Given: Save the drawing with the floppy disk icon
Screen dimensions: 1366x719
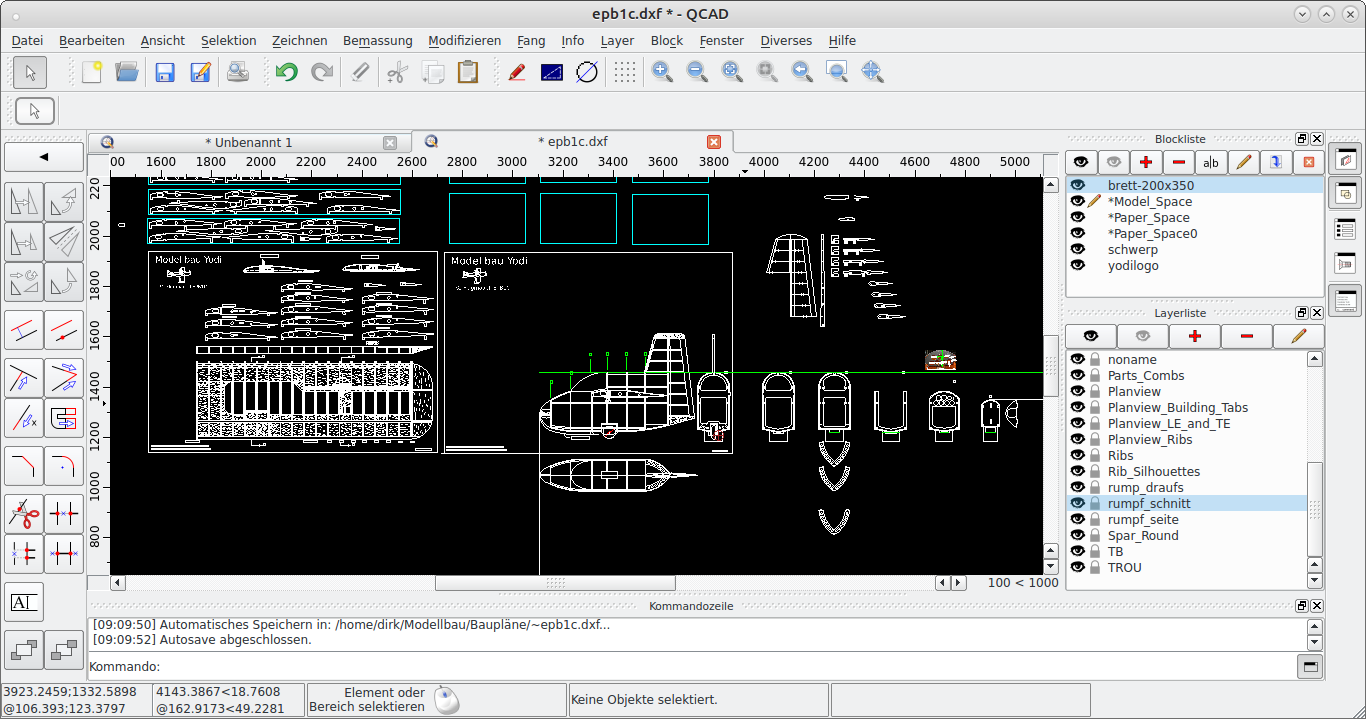Looking at the screenshot, I should point(165,72).
